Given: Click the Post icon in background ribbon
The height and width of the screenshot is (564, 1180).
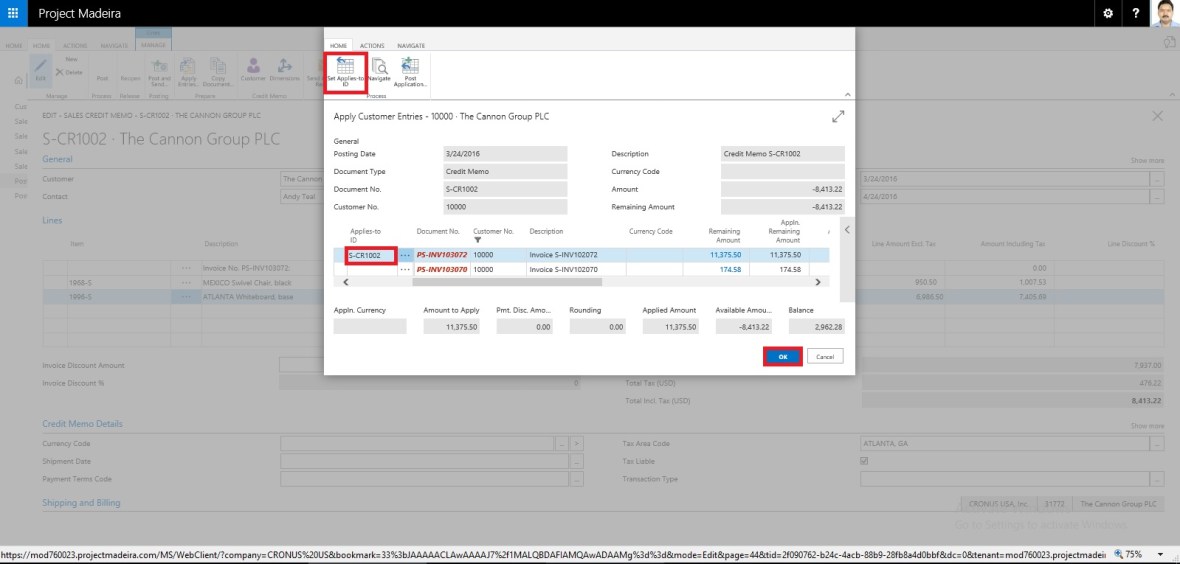Looking at the screenshot, I should pos(102,78).
